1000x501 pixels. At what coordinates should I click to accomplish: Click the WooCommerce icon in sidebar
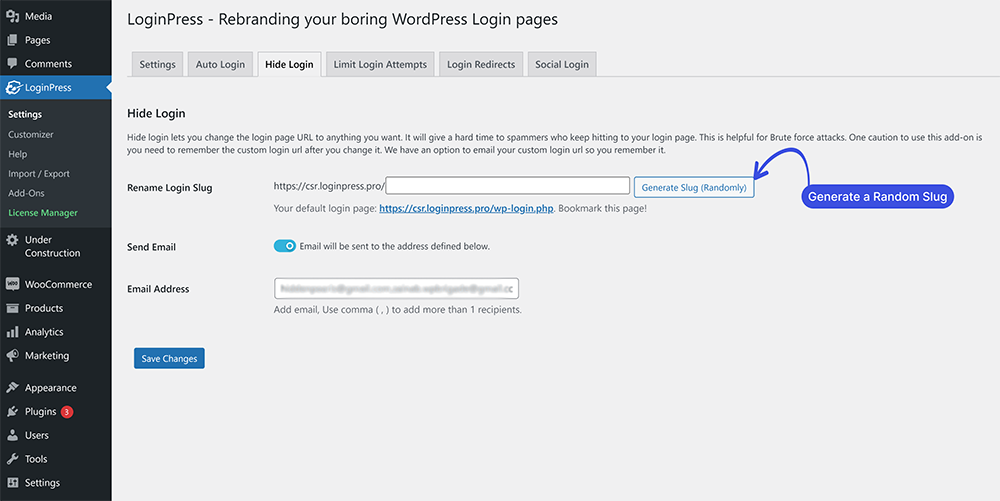12,284
